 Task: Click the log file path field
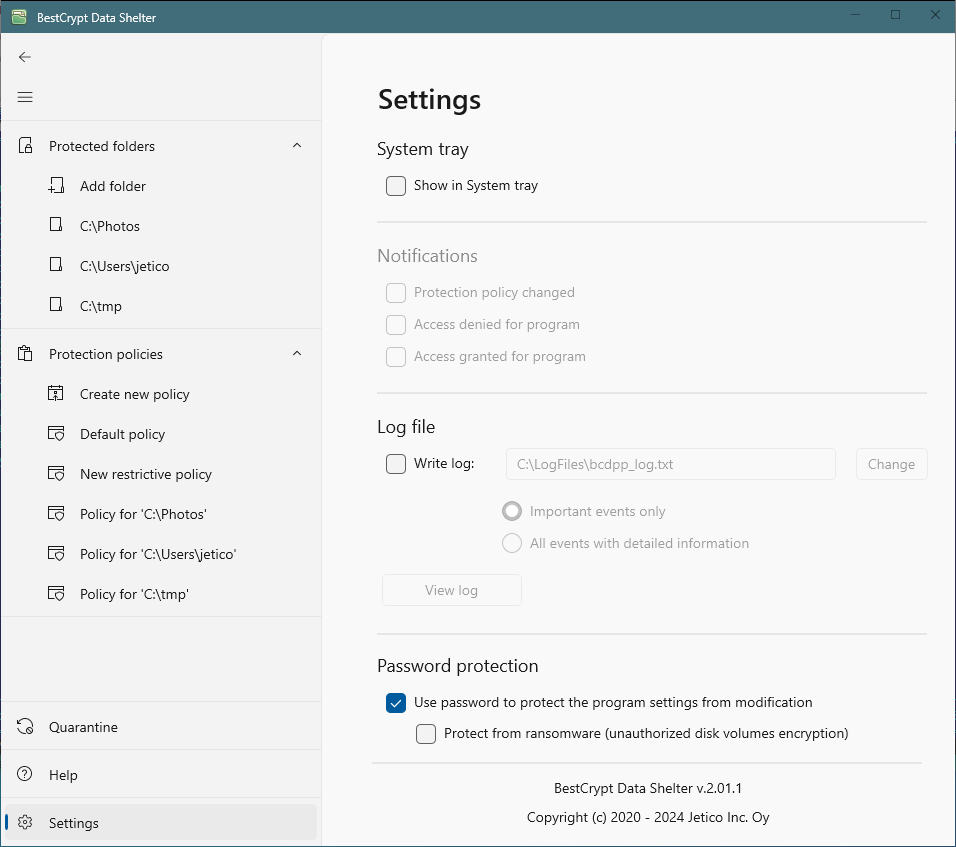[671, 464]
